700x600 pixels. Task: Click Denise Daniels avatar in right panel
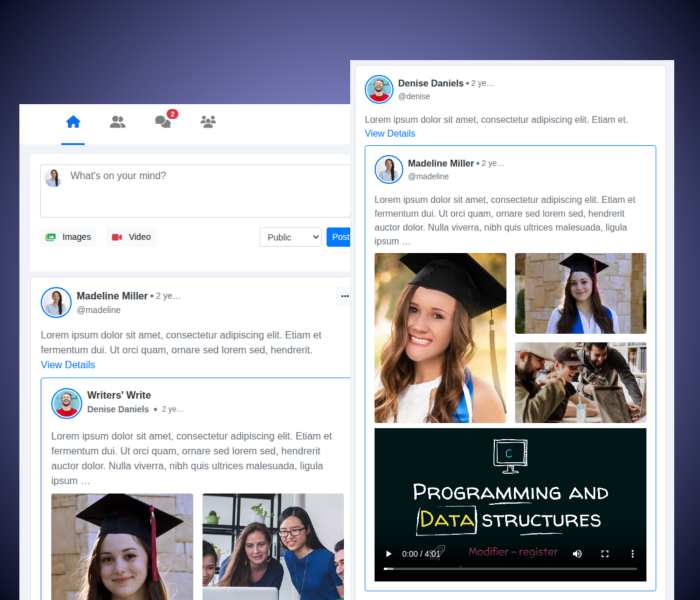pyautogui.click(x=379, y=89)
